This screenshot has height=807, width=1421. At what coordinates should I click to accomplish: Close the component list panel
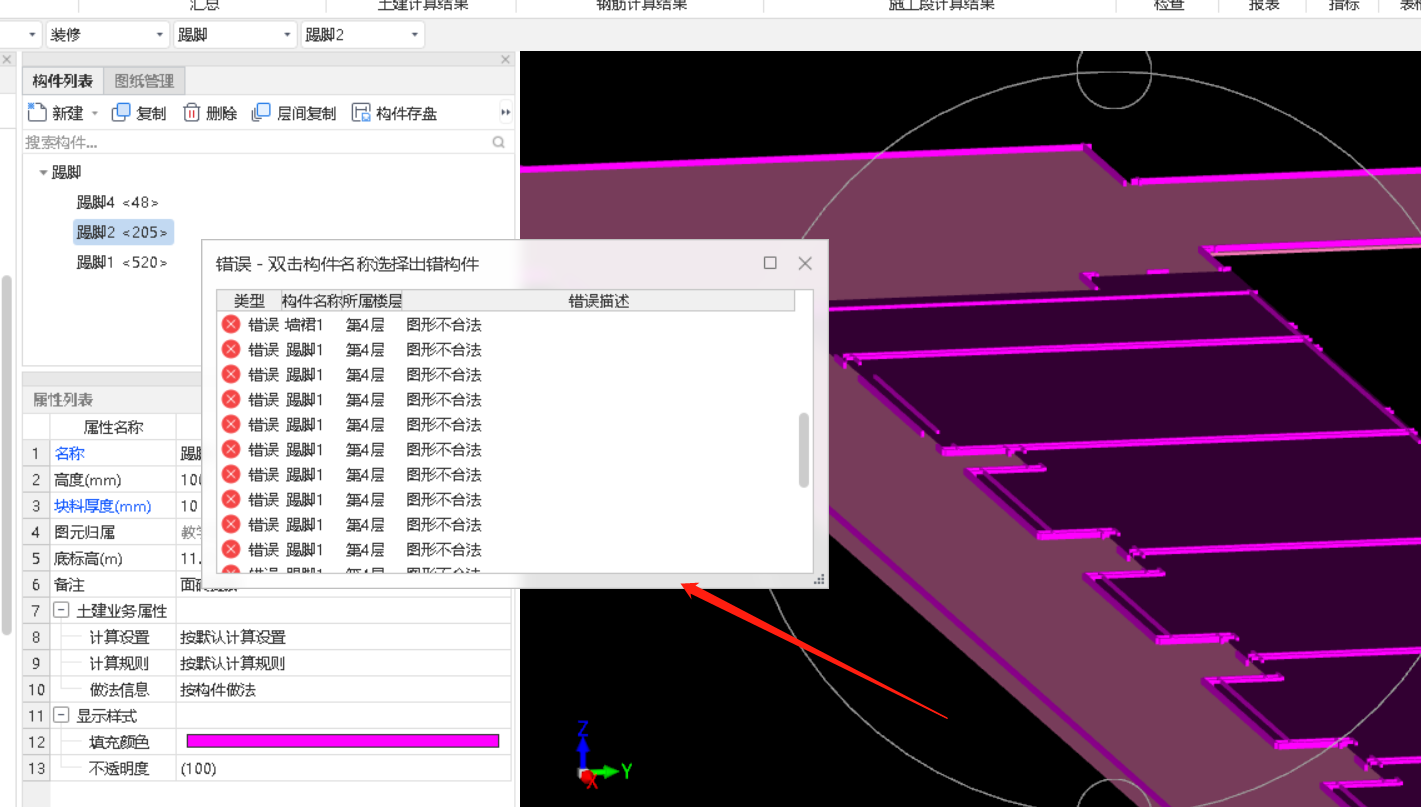coord(505,60)
